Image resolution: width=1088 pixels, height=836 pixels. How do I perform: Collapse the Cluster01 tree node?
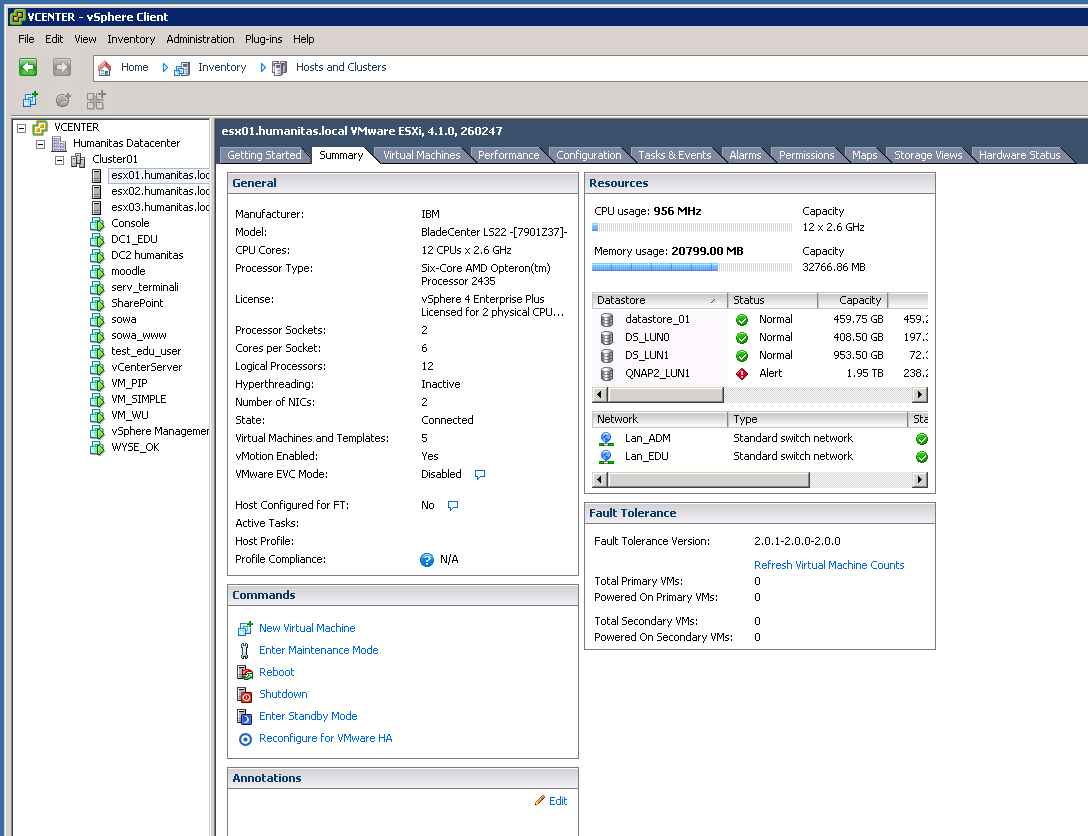(x=59, y=160)
